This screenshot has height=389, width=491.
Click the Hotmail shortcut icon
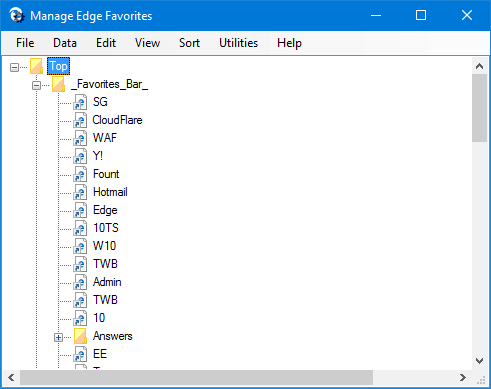tap(80, 192)
